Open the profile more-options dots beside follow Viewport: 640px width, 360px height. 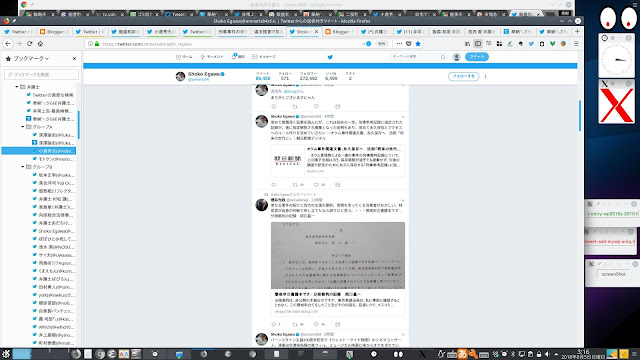[x=485, y=76]
